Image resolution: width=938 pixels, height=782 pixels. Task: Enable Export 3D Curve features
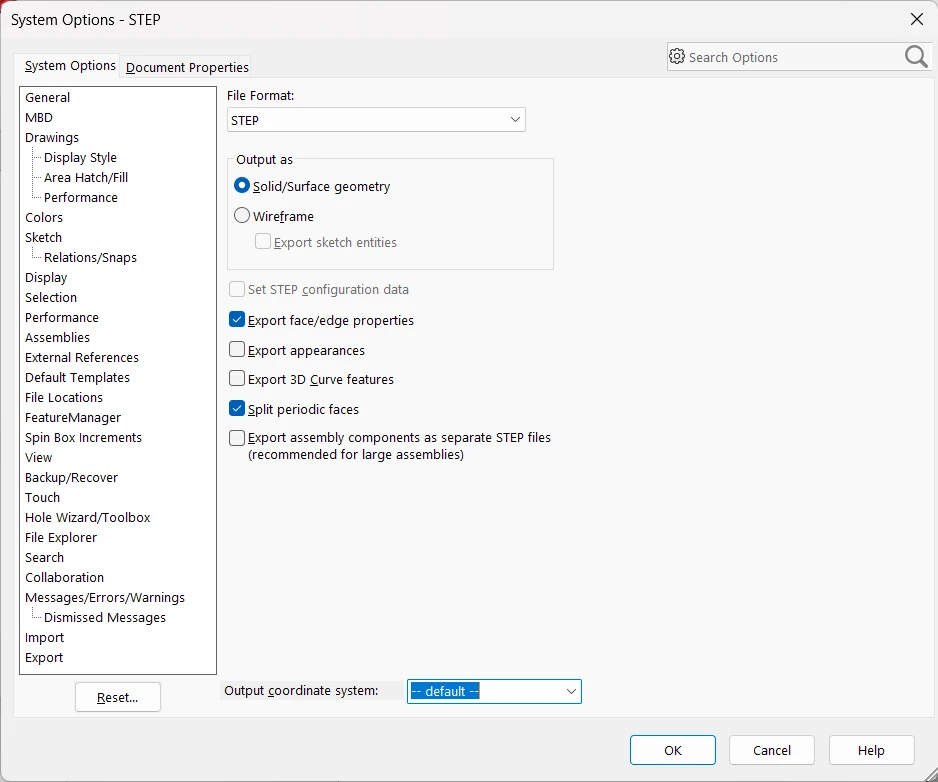coord(237,379)
